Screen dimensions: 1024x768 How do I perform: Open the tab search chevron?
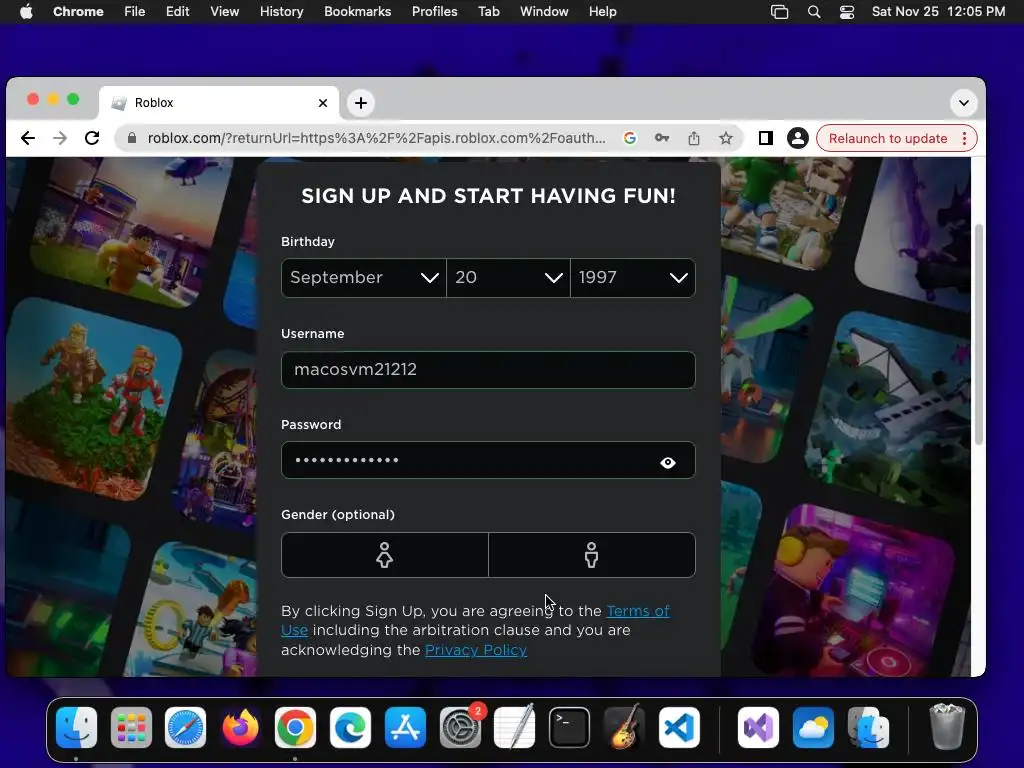(x=963, y=103)
